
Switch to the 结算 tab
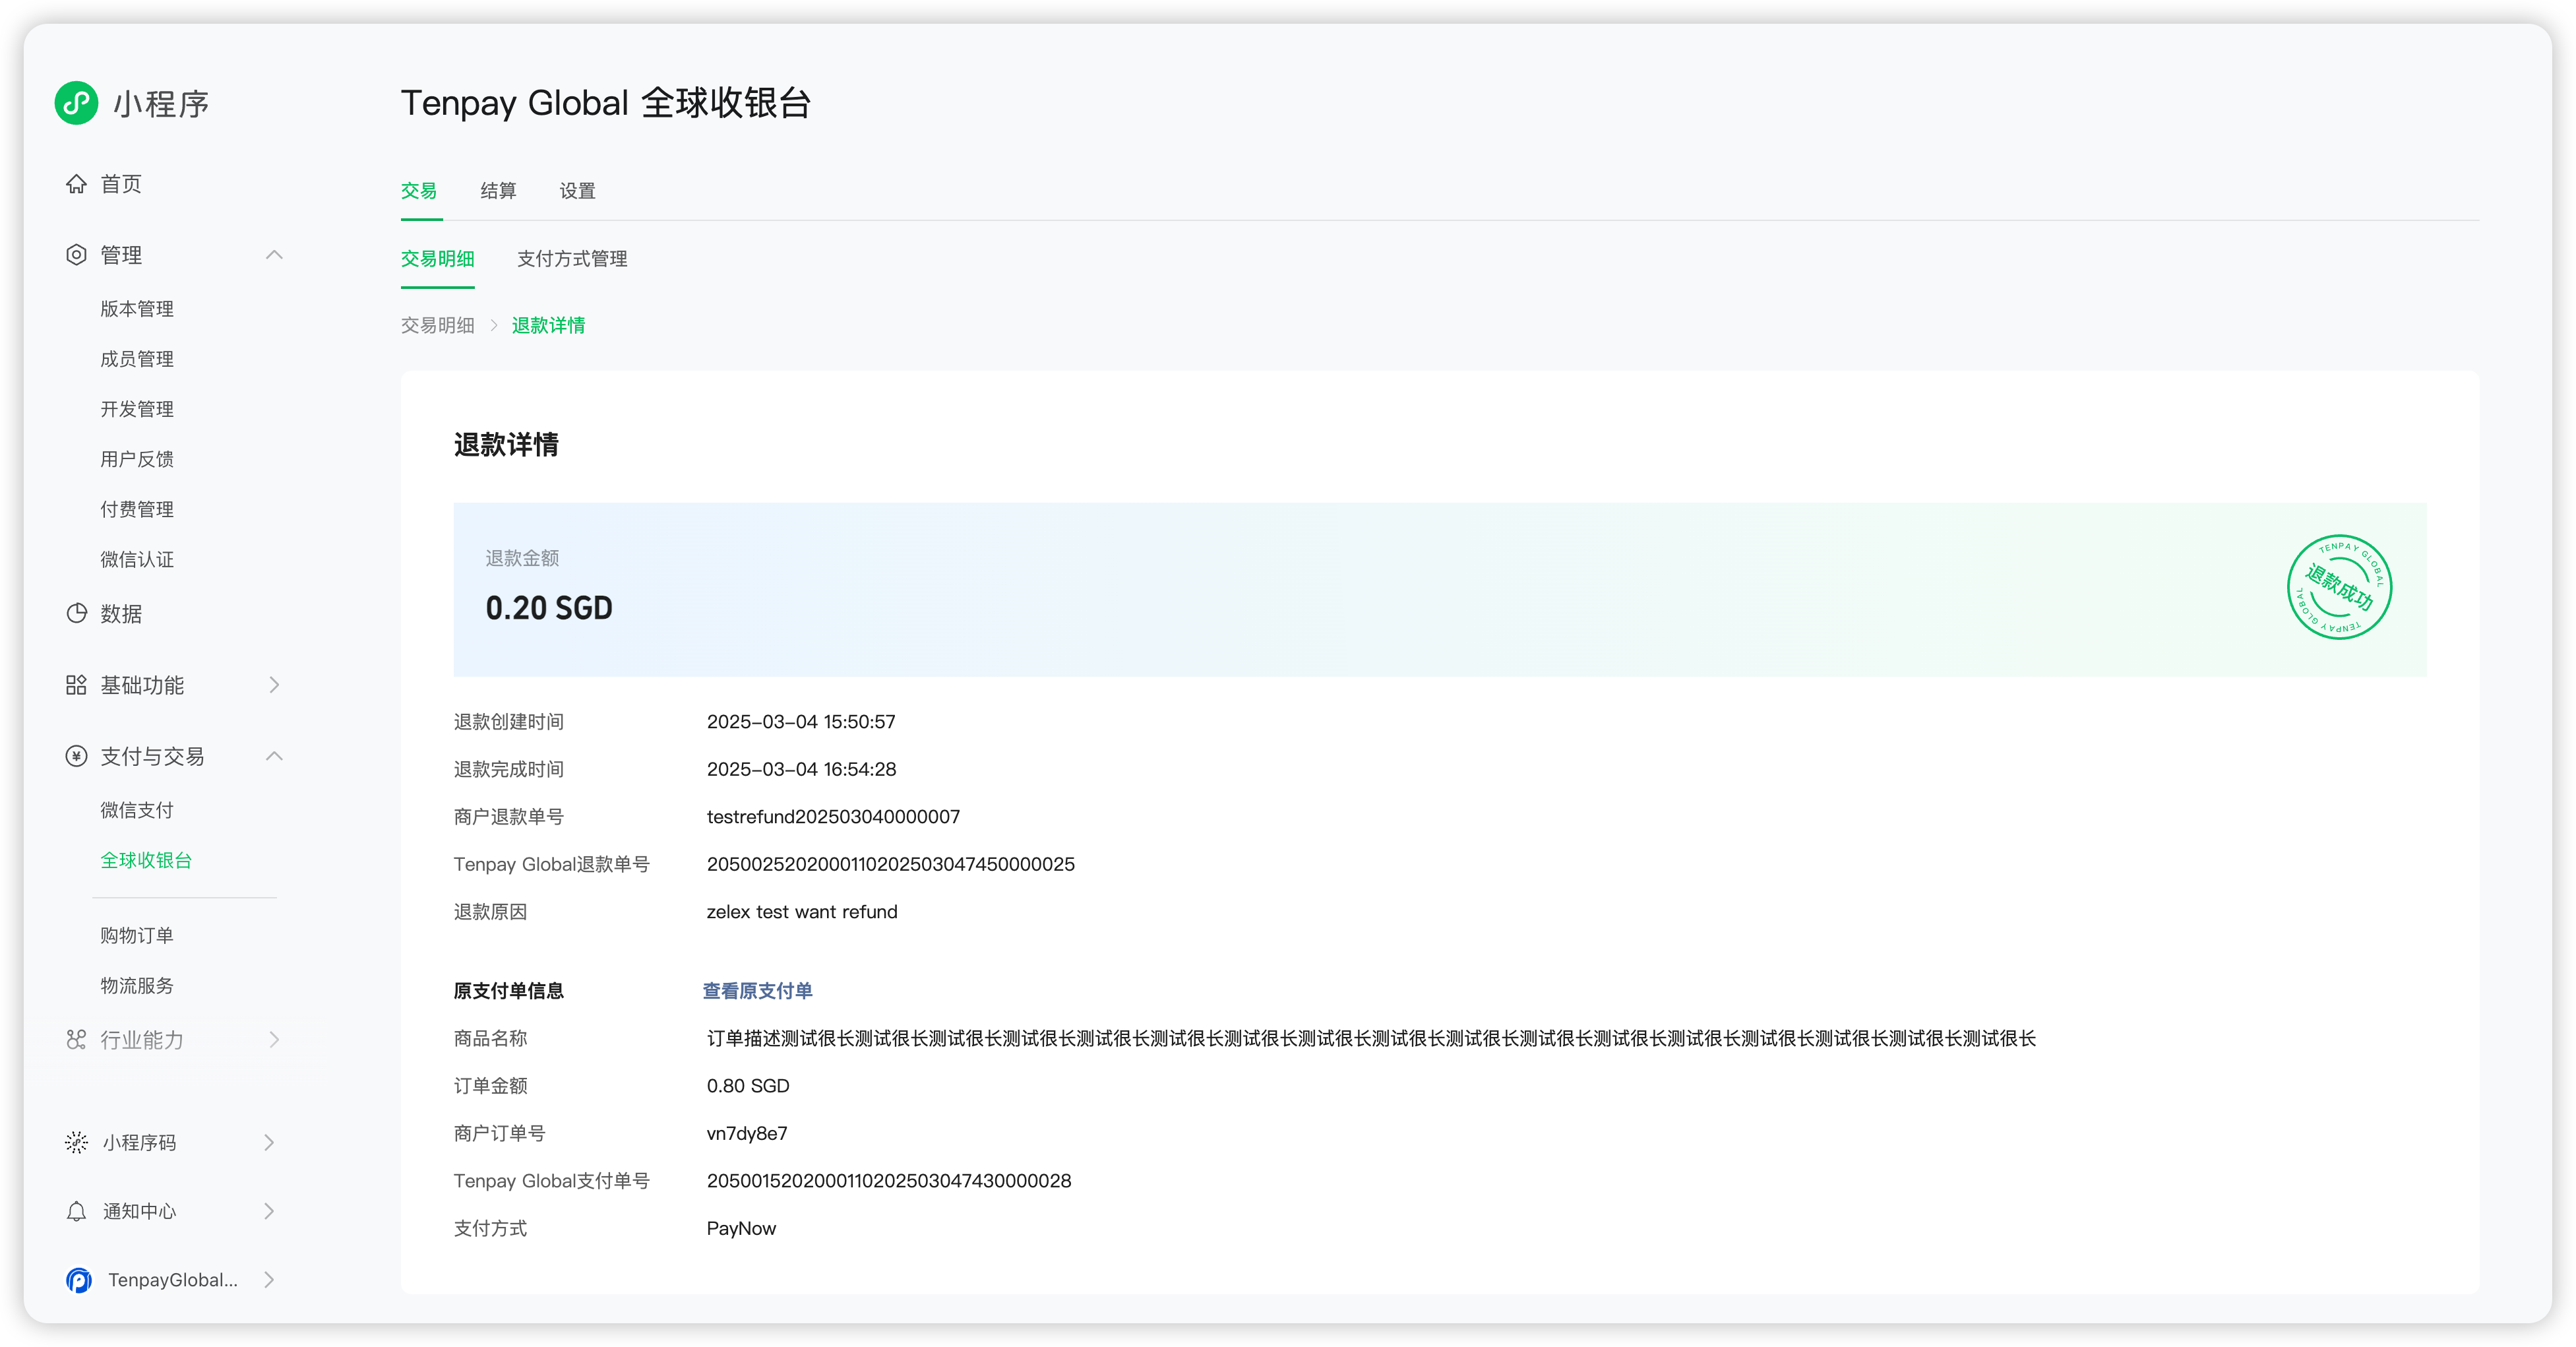(x=498, y=191)
